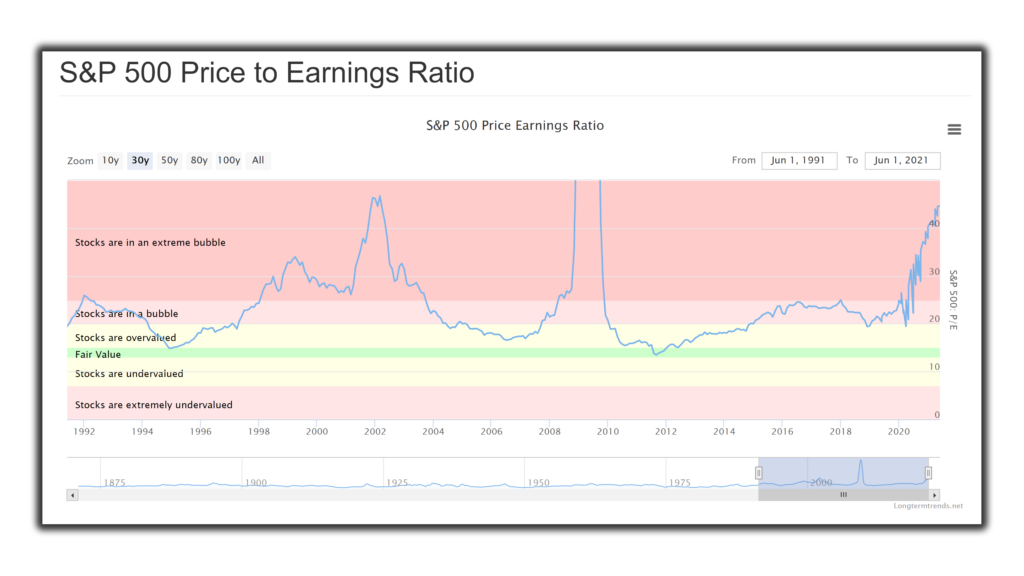This screenshot has height=576, width=1024.
Task: Click the chart title 'S&P 500 Price Earnings Ratio'
Action: pyautogui.click(x=515, y=125)
